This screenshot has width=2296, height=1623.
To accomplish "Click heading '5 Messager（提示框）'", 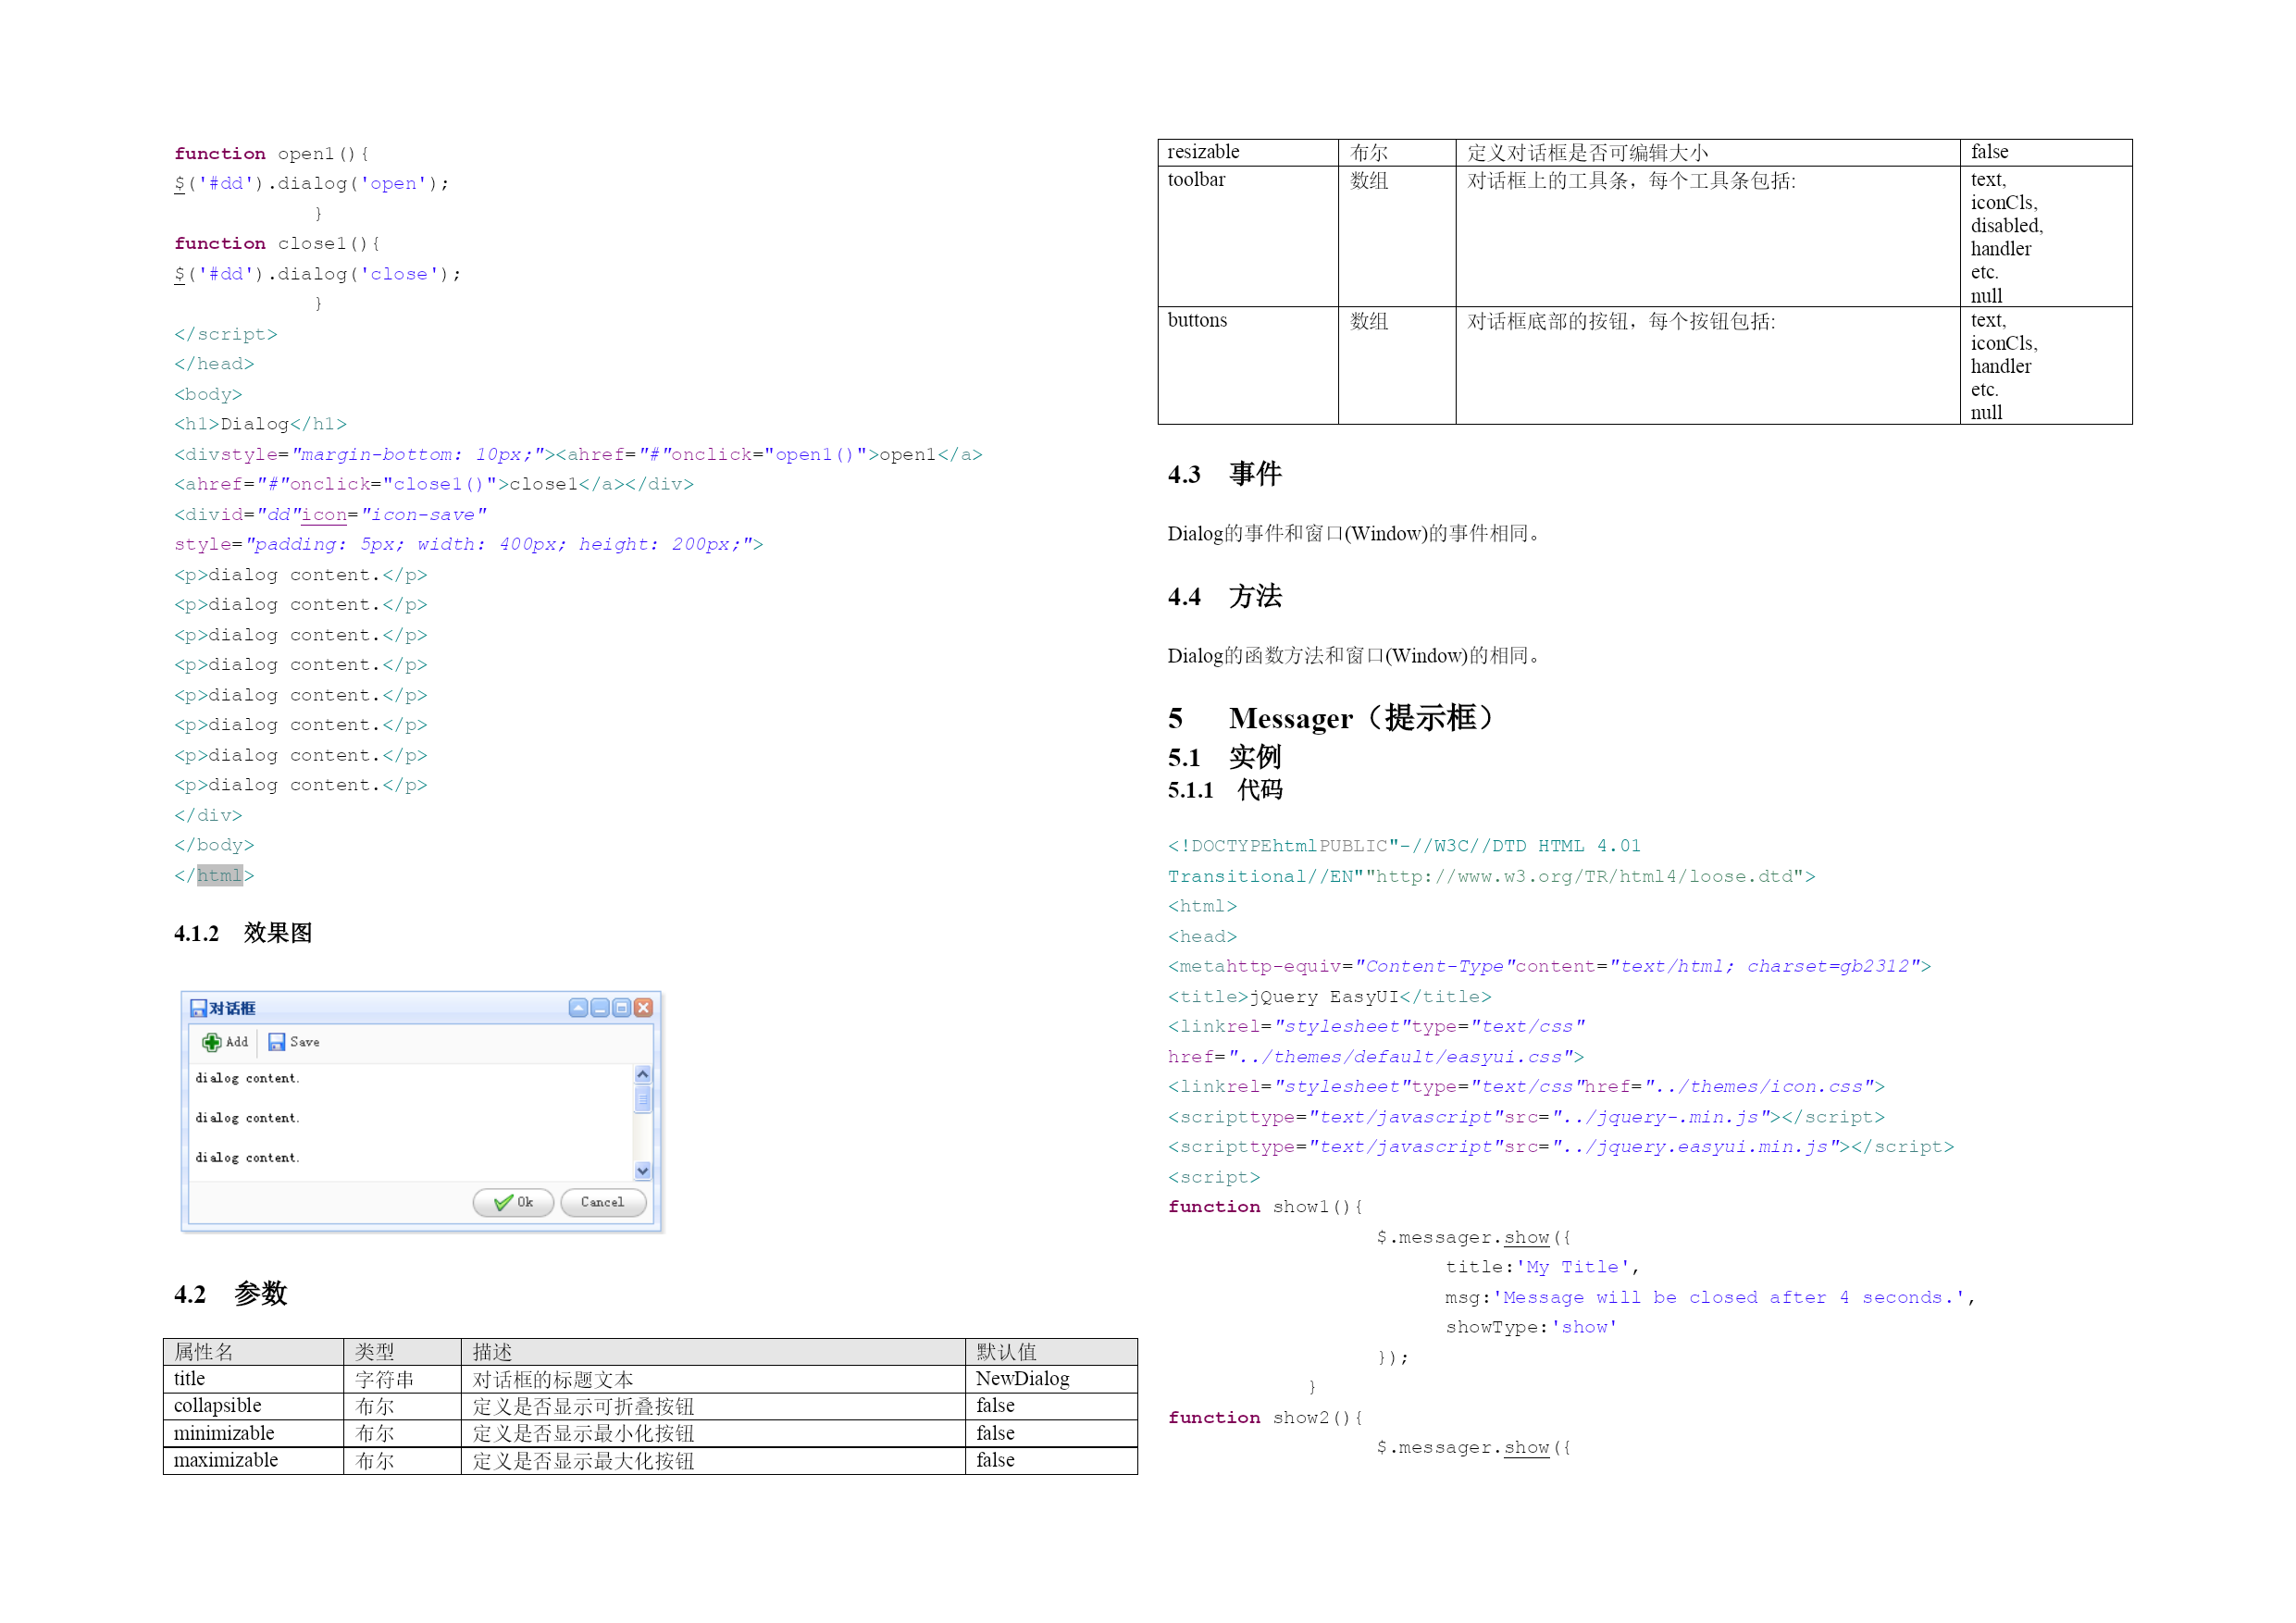I will coord(1333,718).
